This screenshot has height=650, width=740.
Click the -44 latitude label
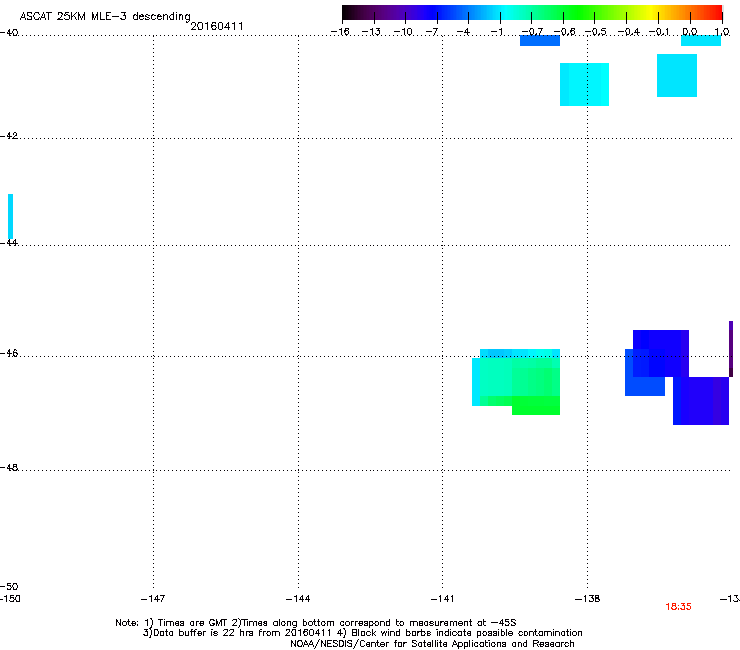[x=9, y=243]
